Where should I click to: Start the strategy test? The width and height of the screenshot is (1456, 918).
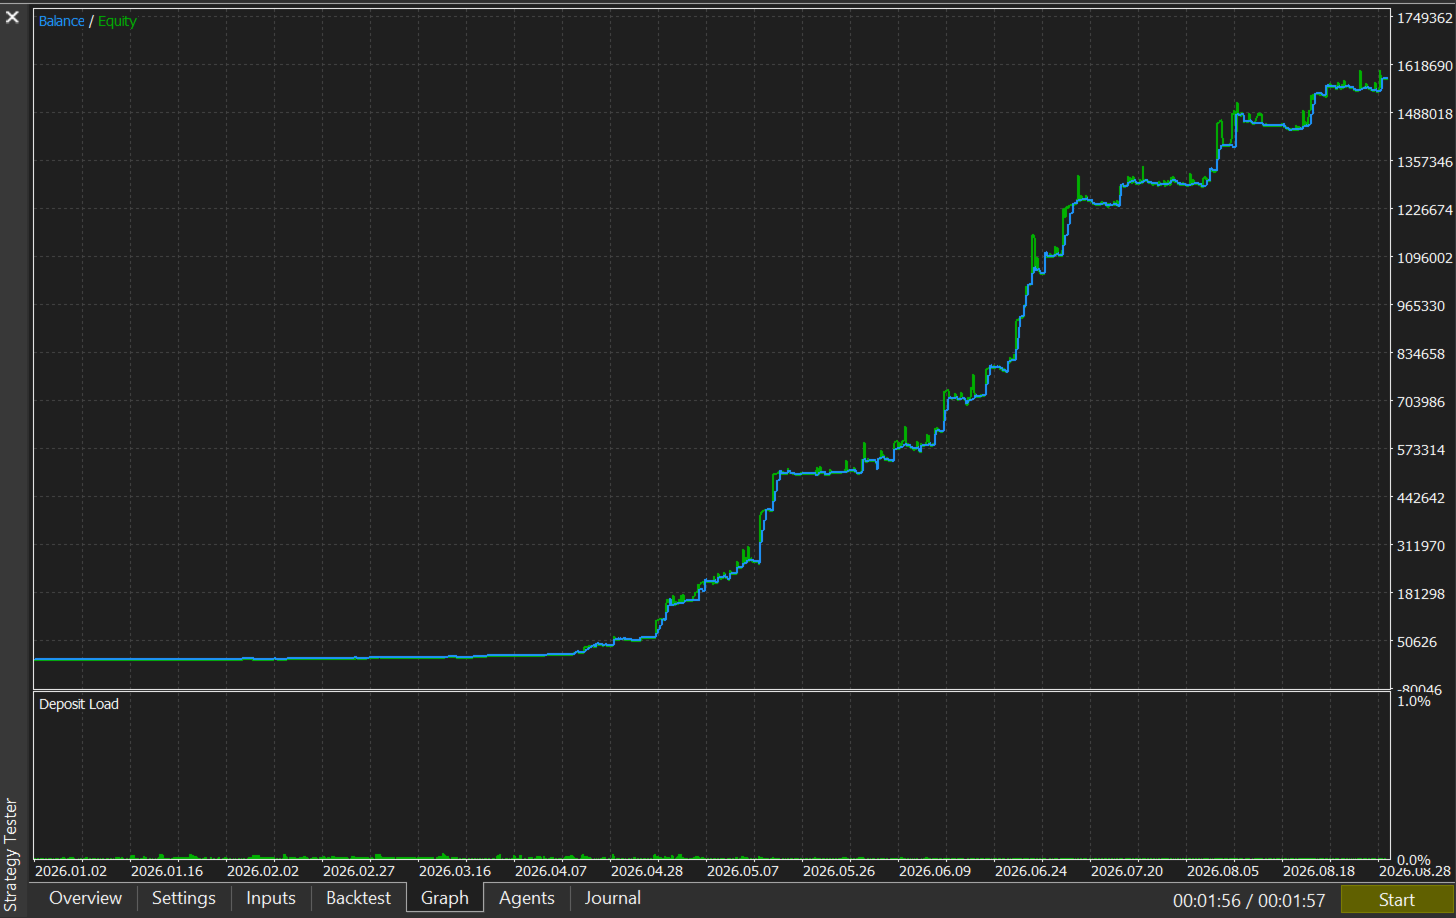[x=1396, y=900]
